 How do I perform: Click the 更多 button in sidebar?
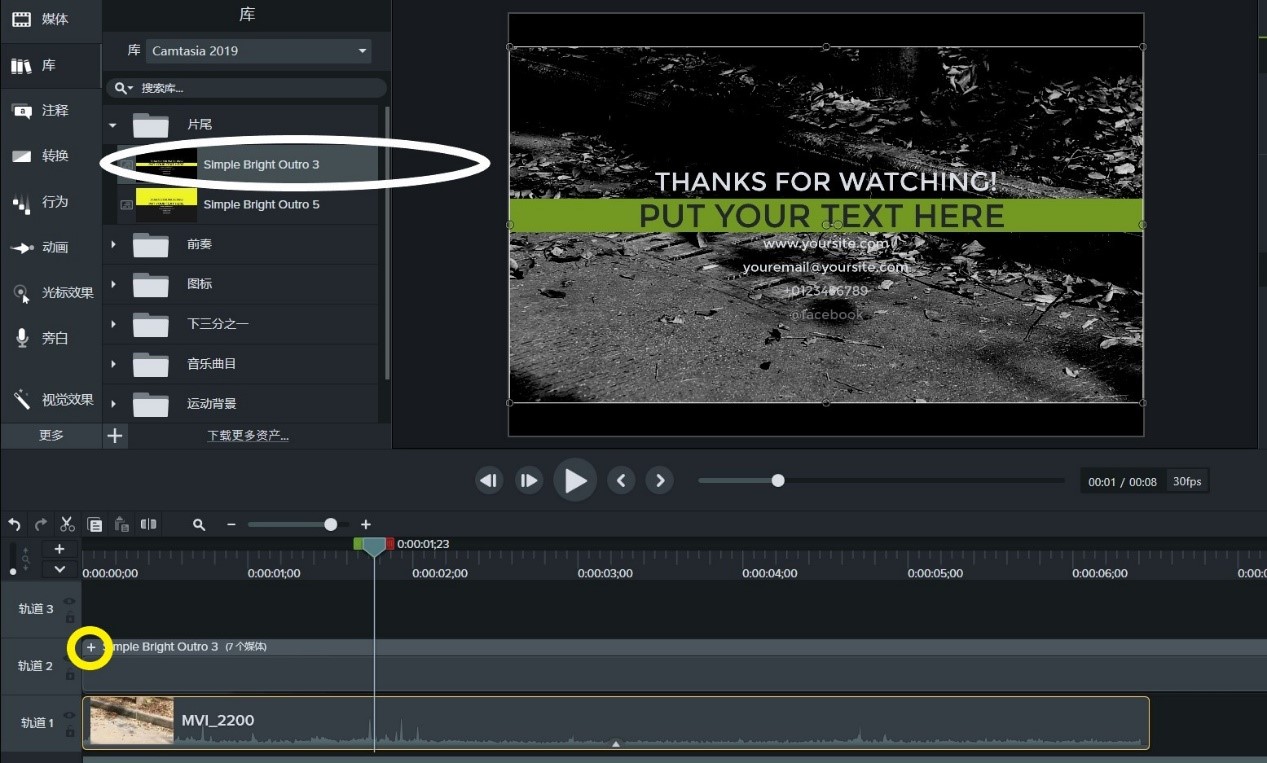tap(51, 435)
